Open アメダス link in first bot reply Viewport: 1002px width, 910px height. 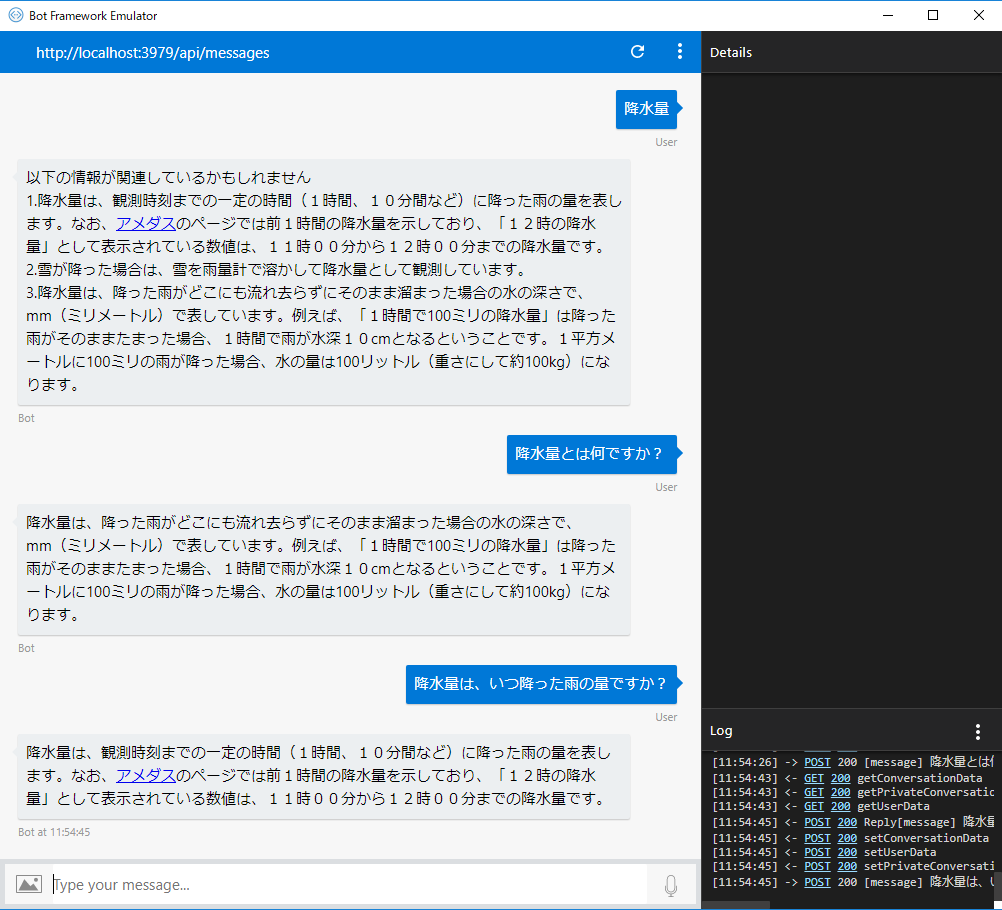(x=146, y=223)
